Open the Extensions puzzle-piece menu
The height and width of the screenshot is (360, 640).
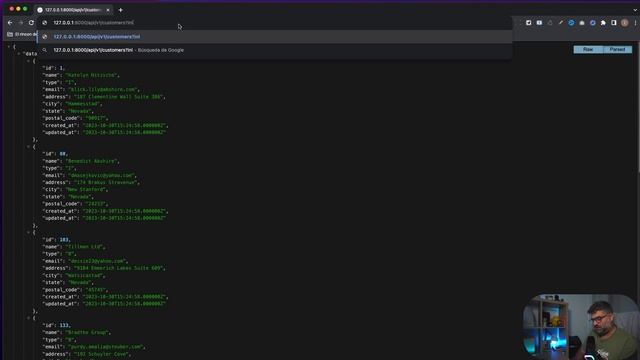(x=603, y=23)
